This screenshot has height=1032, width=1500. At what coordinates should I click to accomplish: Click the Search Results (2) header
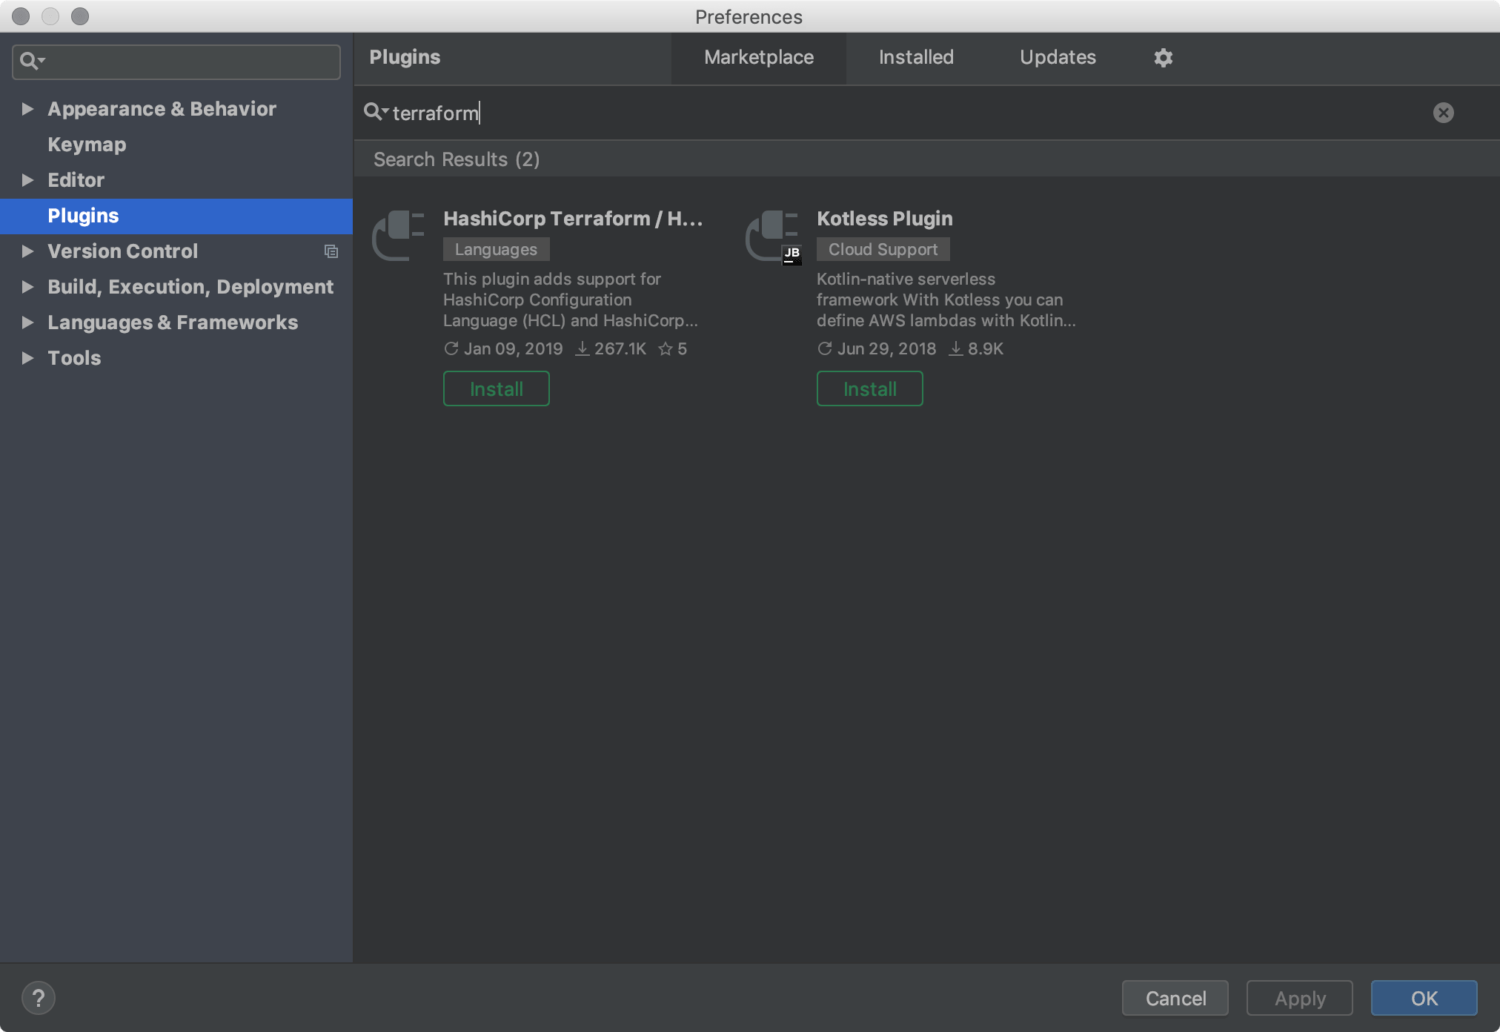click(x=457, y=160)
